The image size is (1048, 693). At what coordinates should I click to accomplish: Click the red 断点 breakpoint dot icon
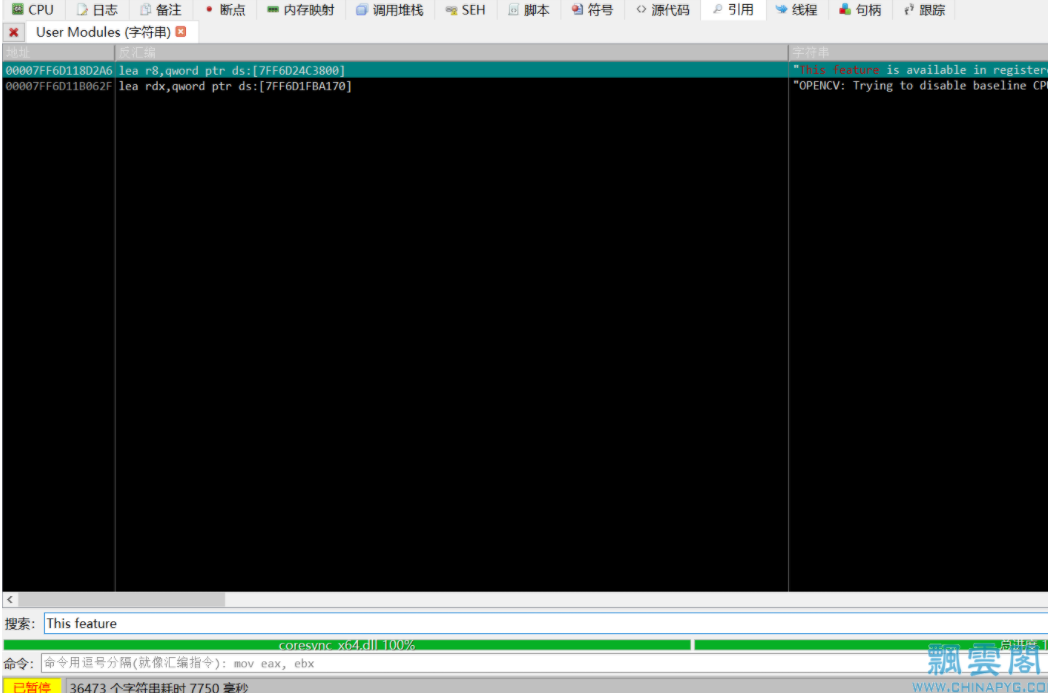click(x=209, y=9)
